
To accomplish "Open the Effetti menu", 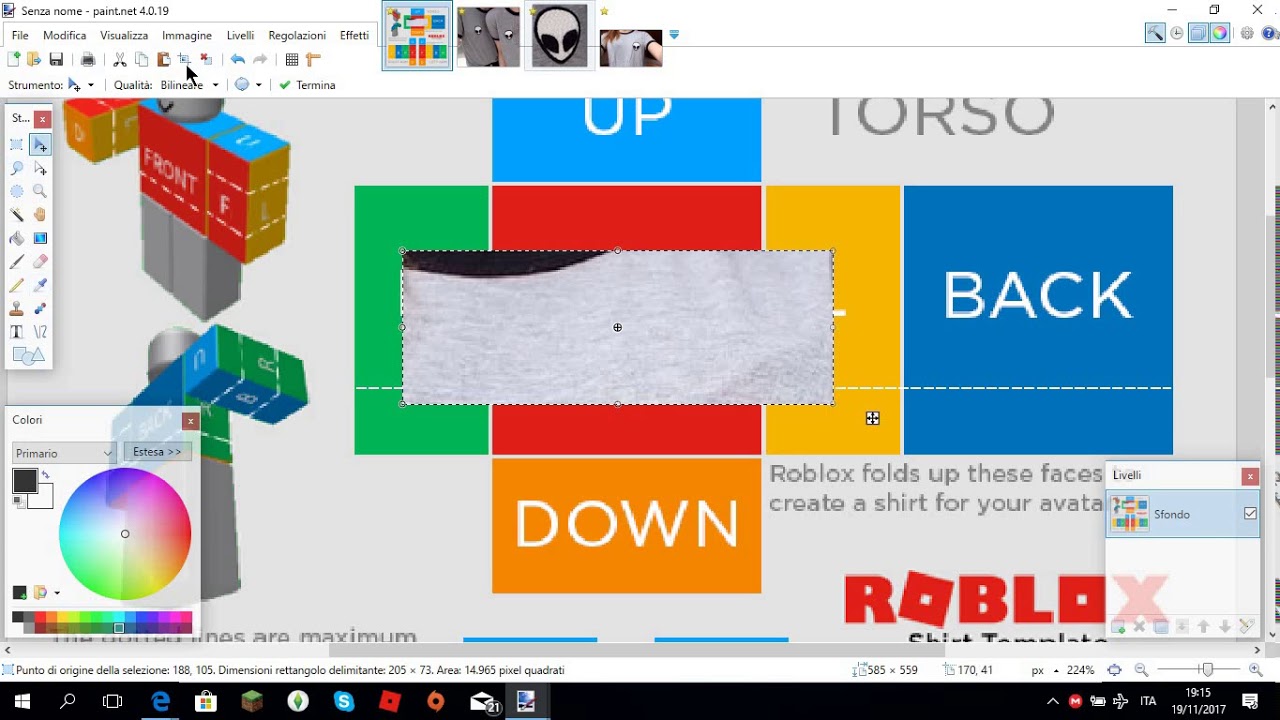I will pyautogui.click(x=354, y=35).
